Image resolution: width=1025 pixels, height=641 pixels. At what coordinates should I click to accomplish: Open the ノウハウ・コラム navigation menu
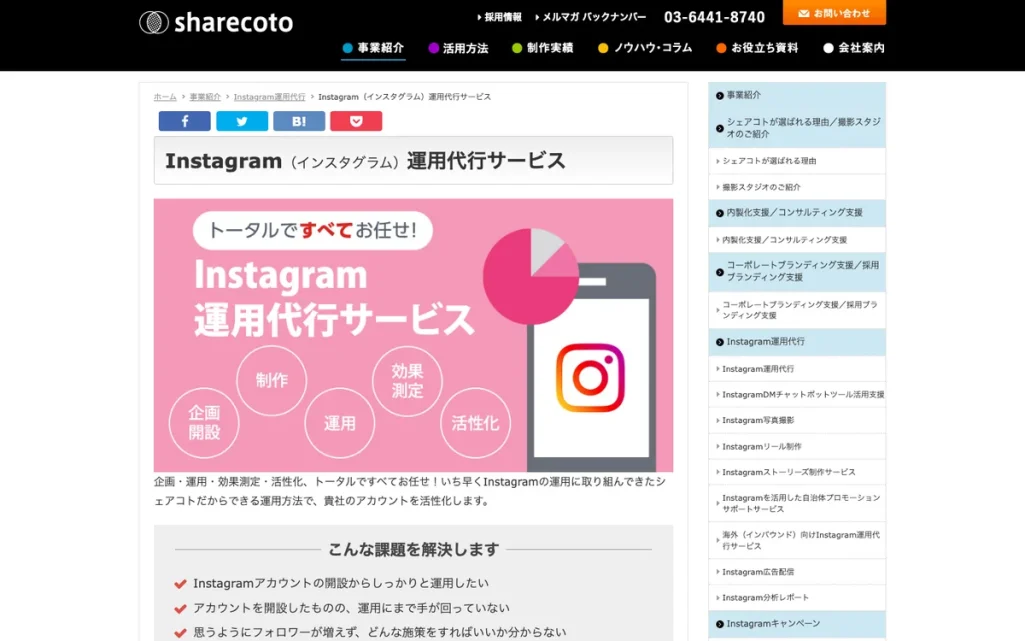[x=645, y=48]
